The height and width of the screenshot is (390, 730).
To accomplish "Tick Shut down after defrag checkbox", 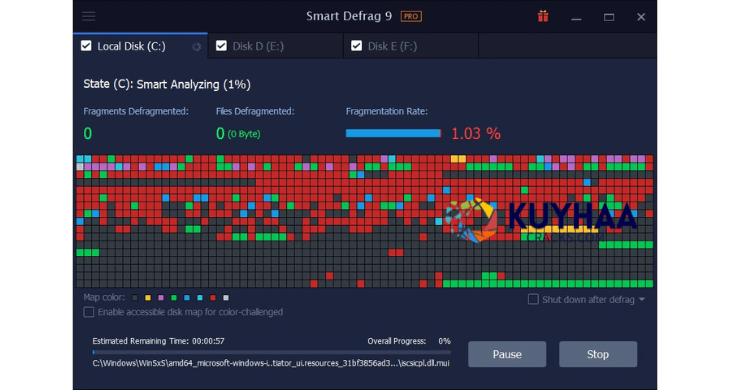I will pos(533,299).
